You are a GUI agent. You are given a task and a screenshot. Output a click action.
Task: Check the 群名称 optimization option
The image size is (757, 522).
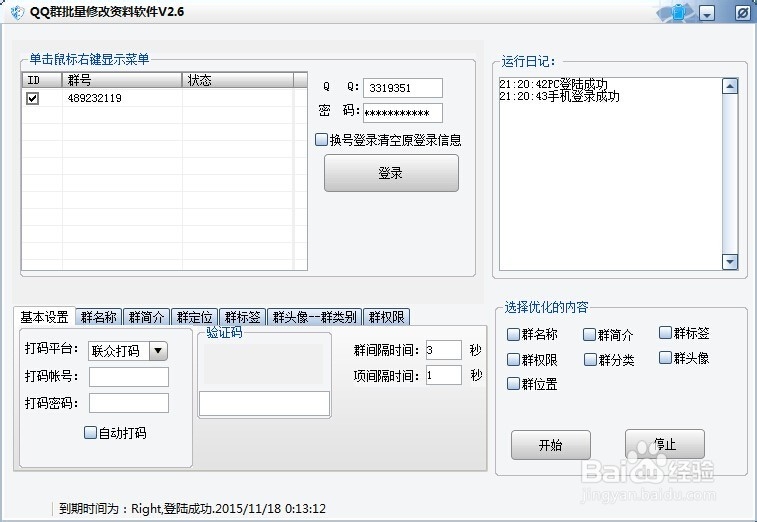click(513, 334)
